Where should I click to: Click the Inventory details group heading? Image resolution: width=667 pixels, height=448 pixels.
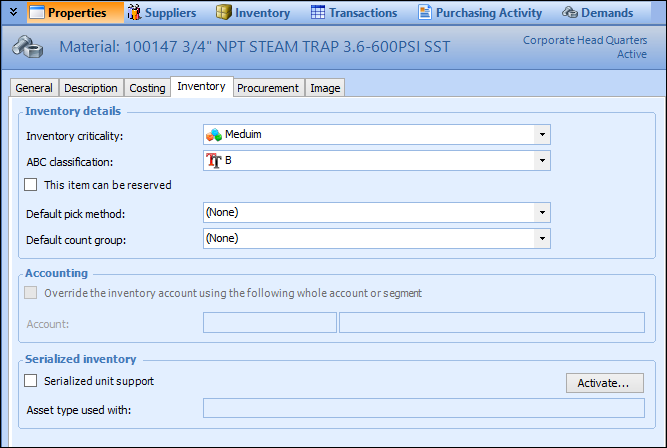point(73,111)
